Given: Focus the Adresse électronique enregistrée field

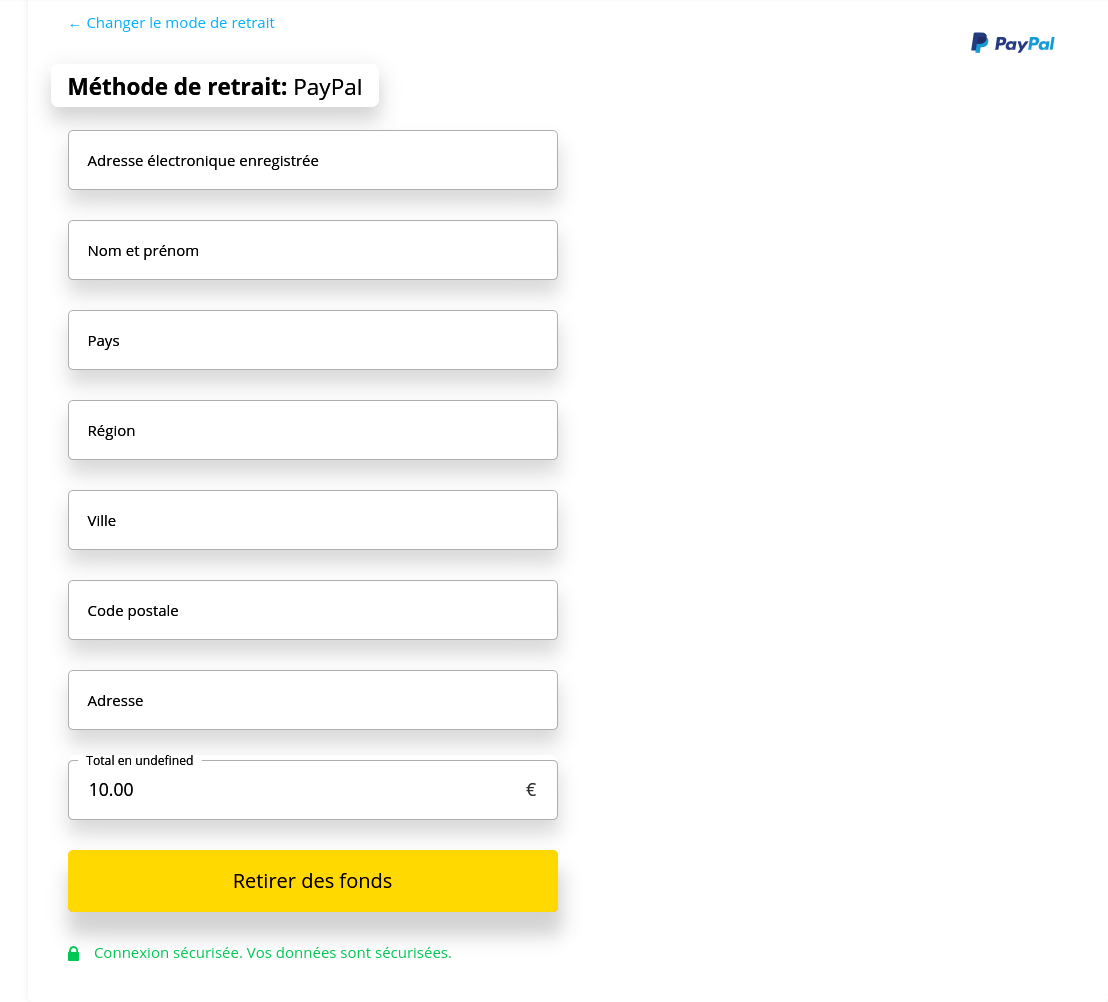Looking at the screenshot, I should (313, 160).
